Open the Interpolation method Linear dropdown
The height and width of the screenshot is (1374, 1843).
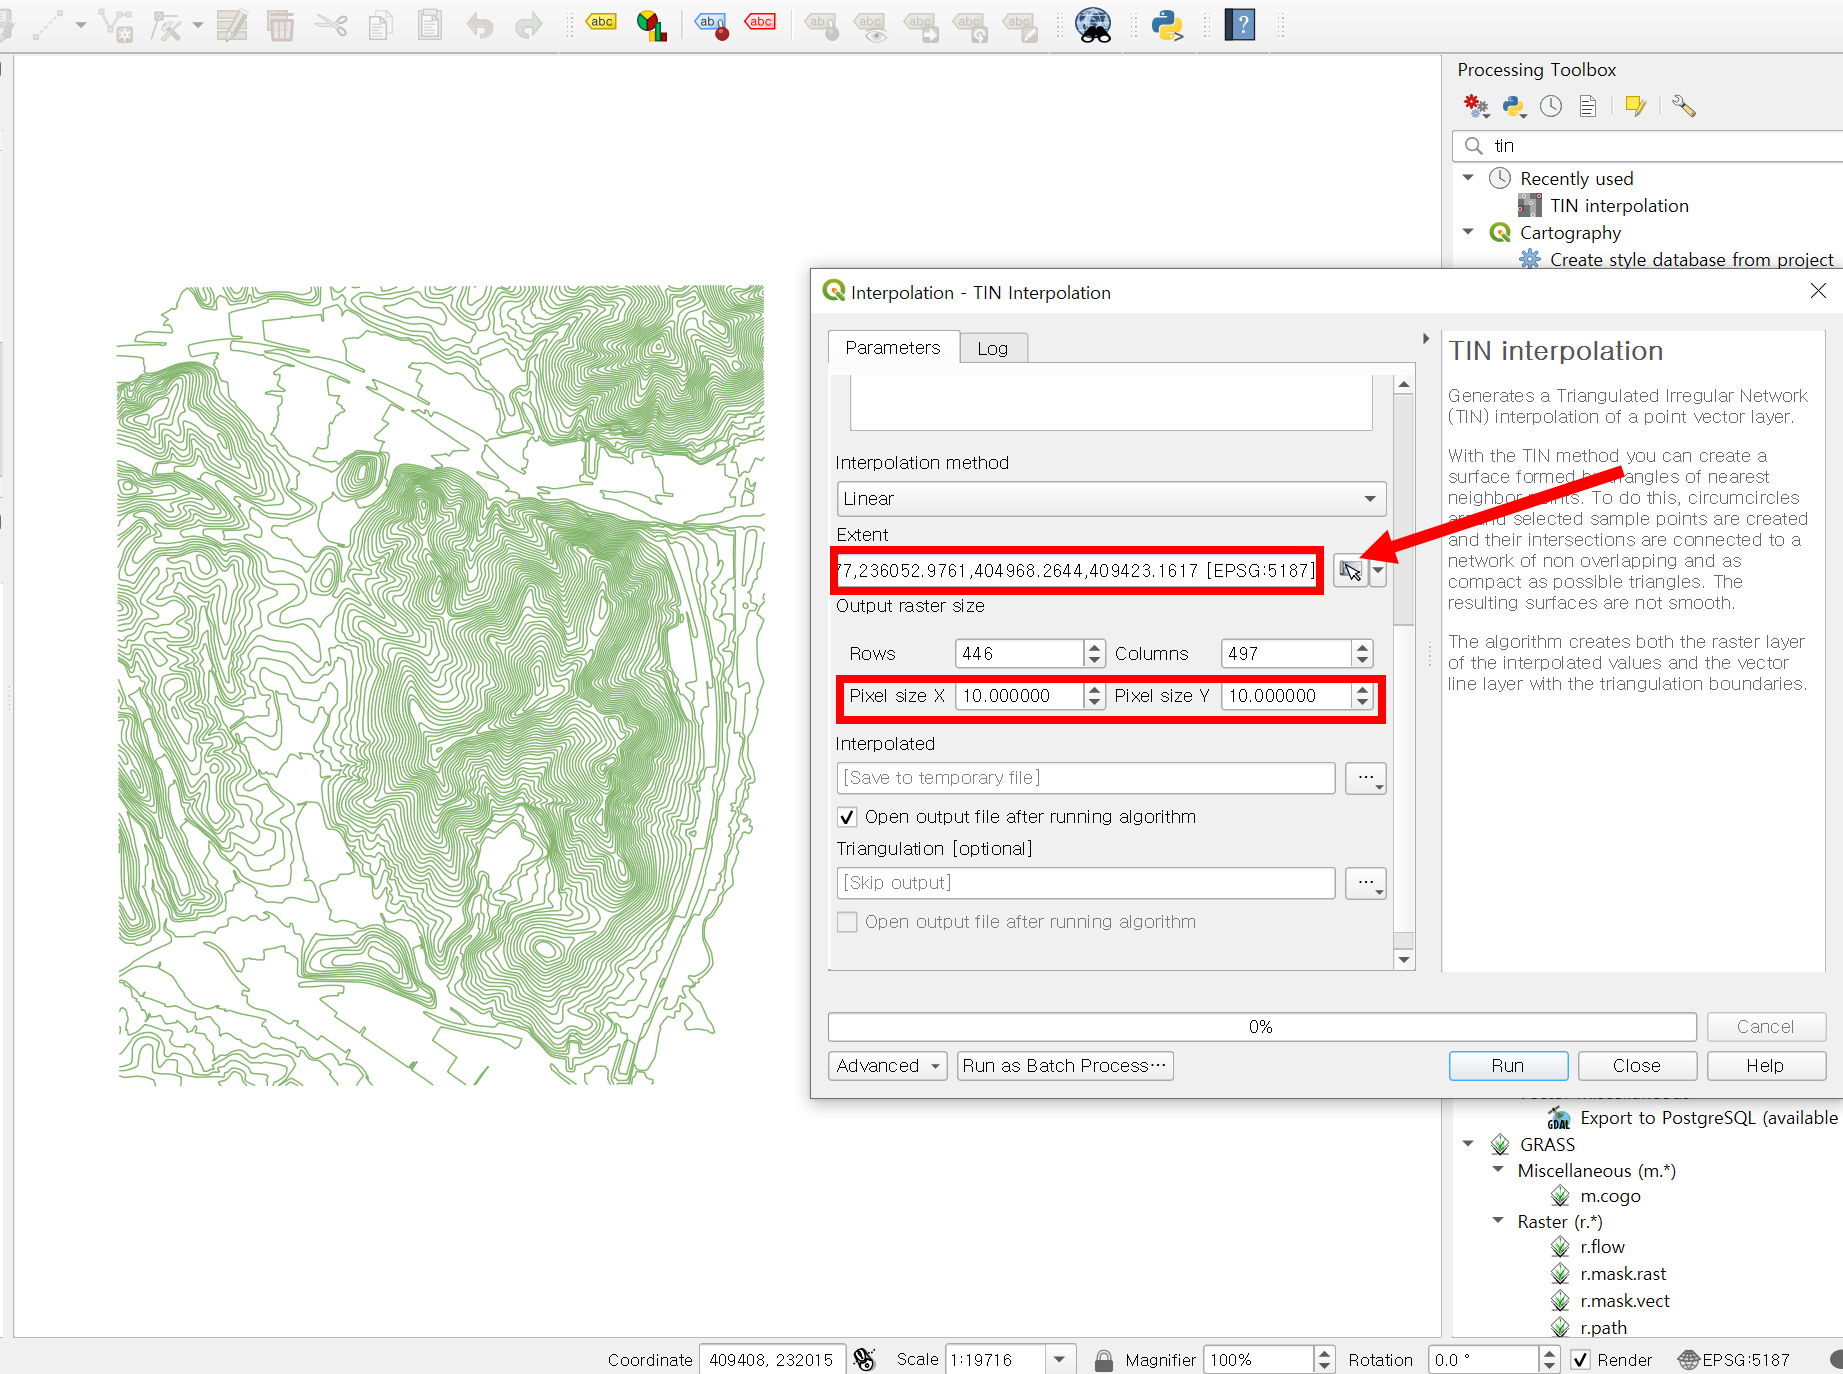coord(1111,499)
